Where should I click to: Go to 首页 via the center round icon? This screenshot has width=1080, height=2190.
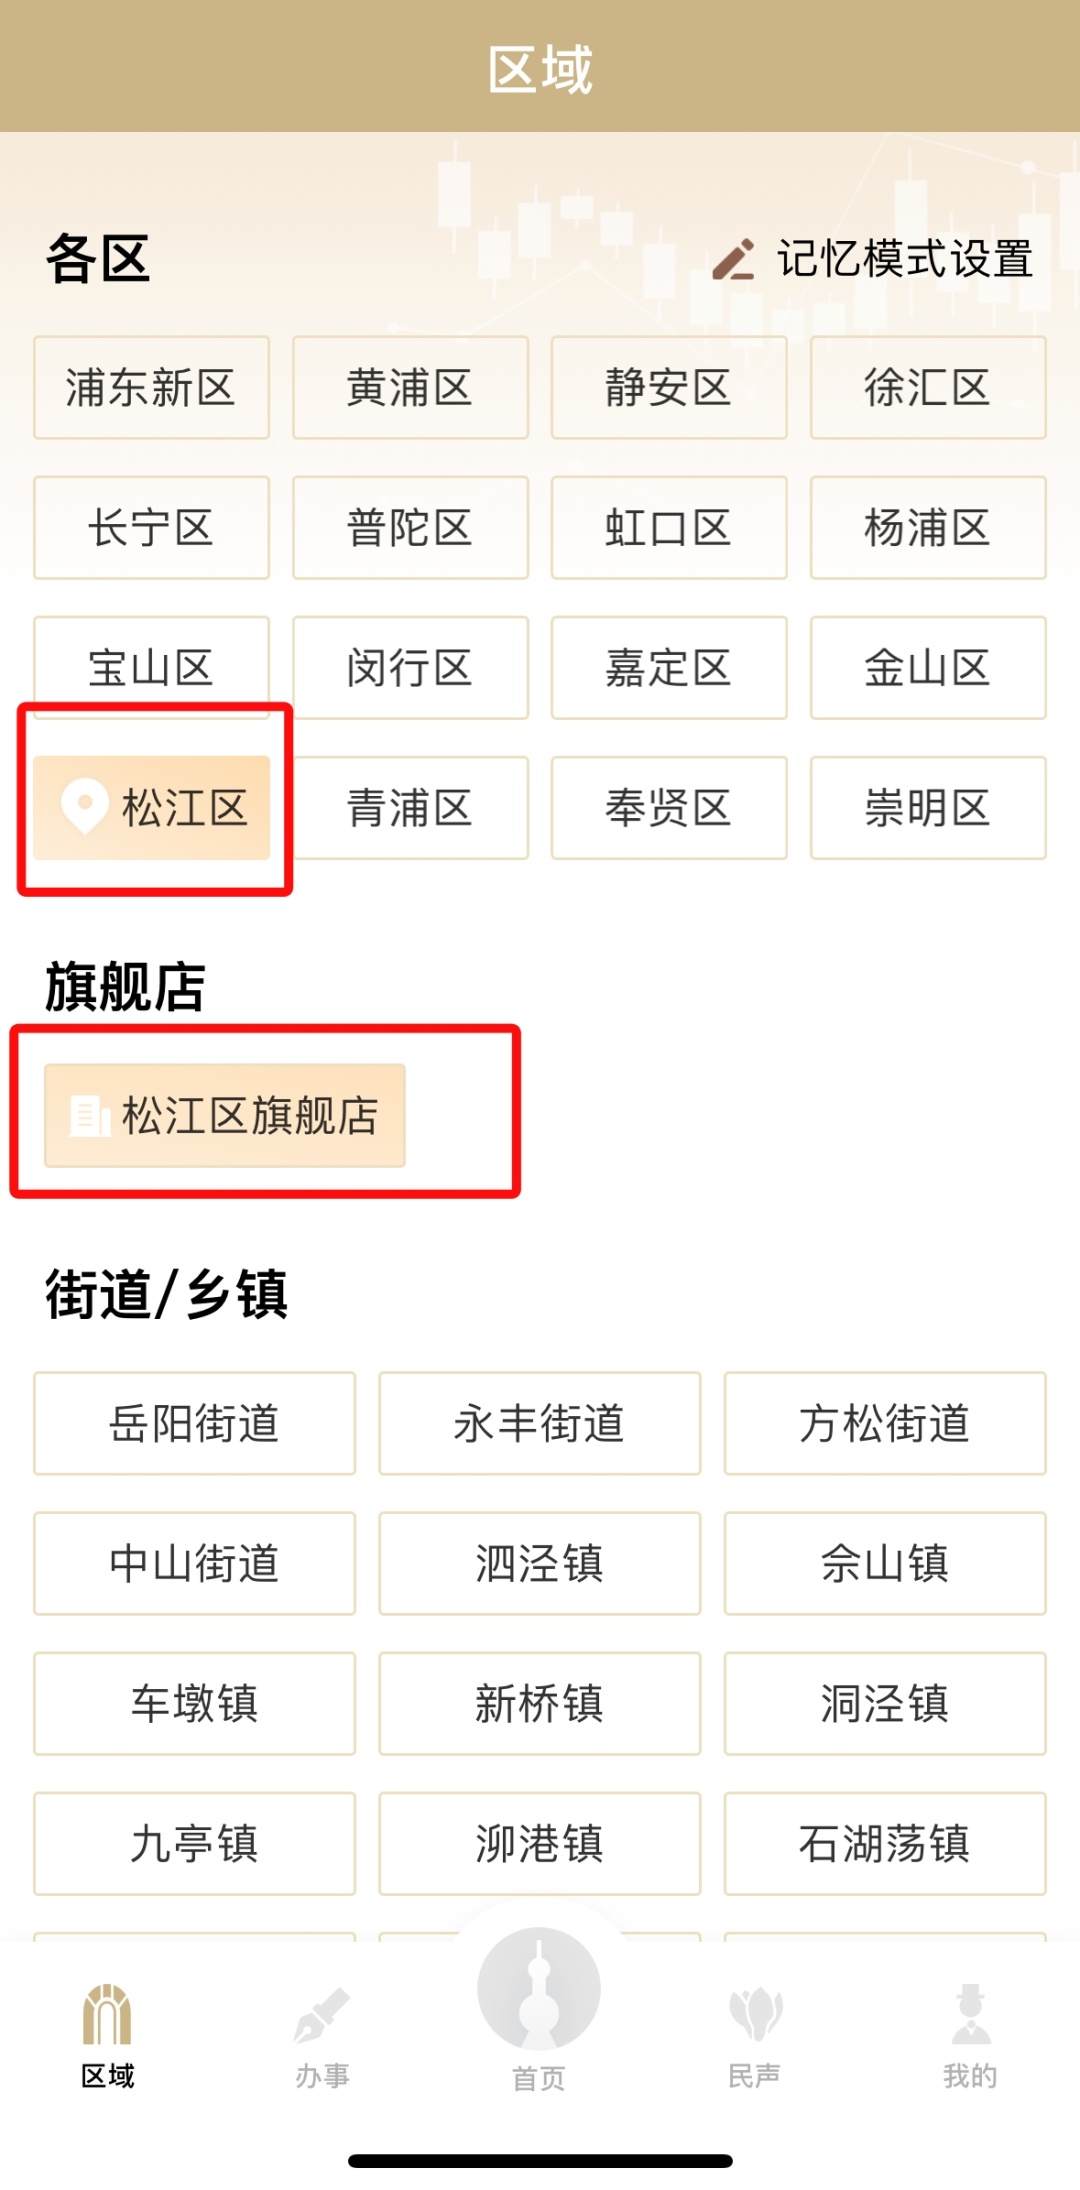pyautogui.click(x=539, y=1990)
